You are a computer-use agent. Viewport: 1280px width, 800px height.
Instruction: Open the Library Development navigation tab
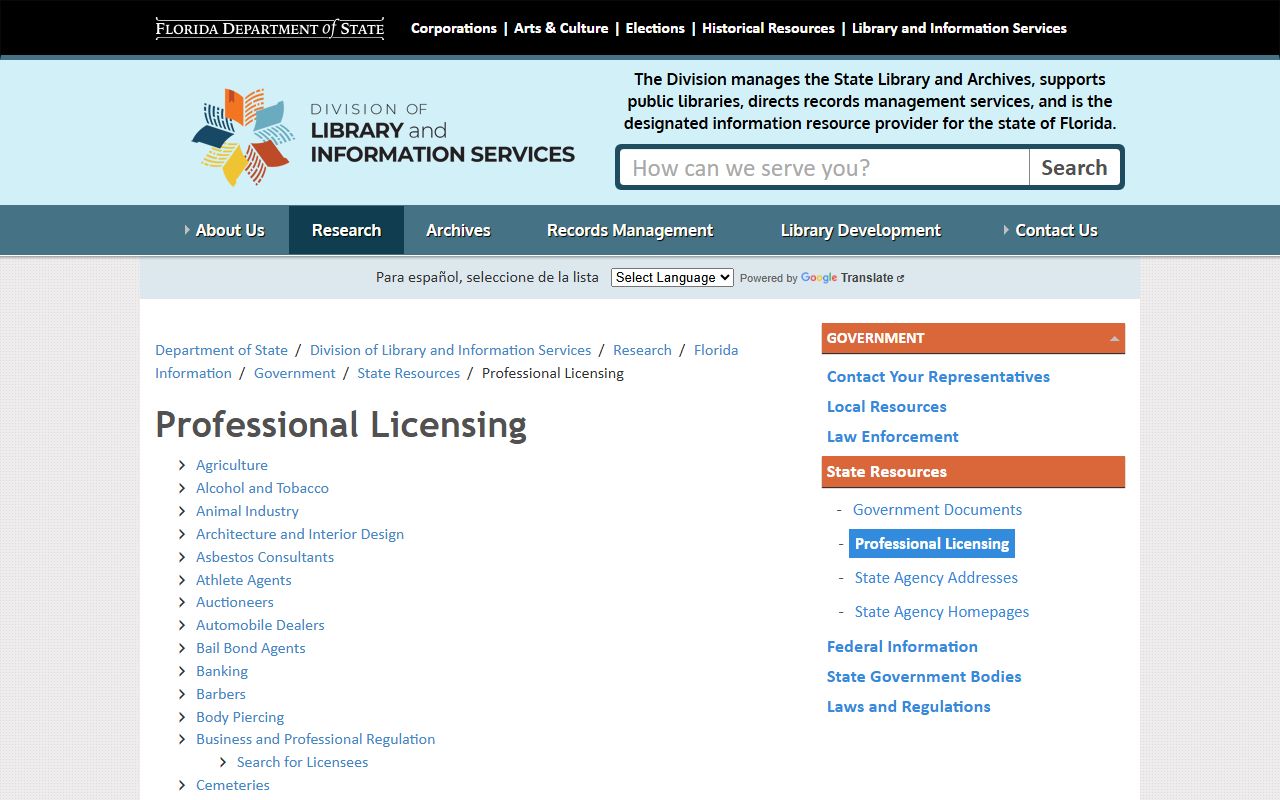[x=860, y=230]
